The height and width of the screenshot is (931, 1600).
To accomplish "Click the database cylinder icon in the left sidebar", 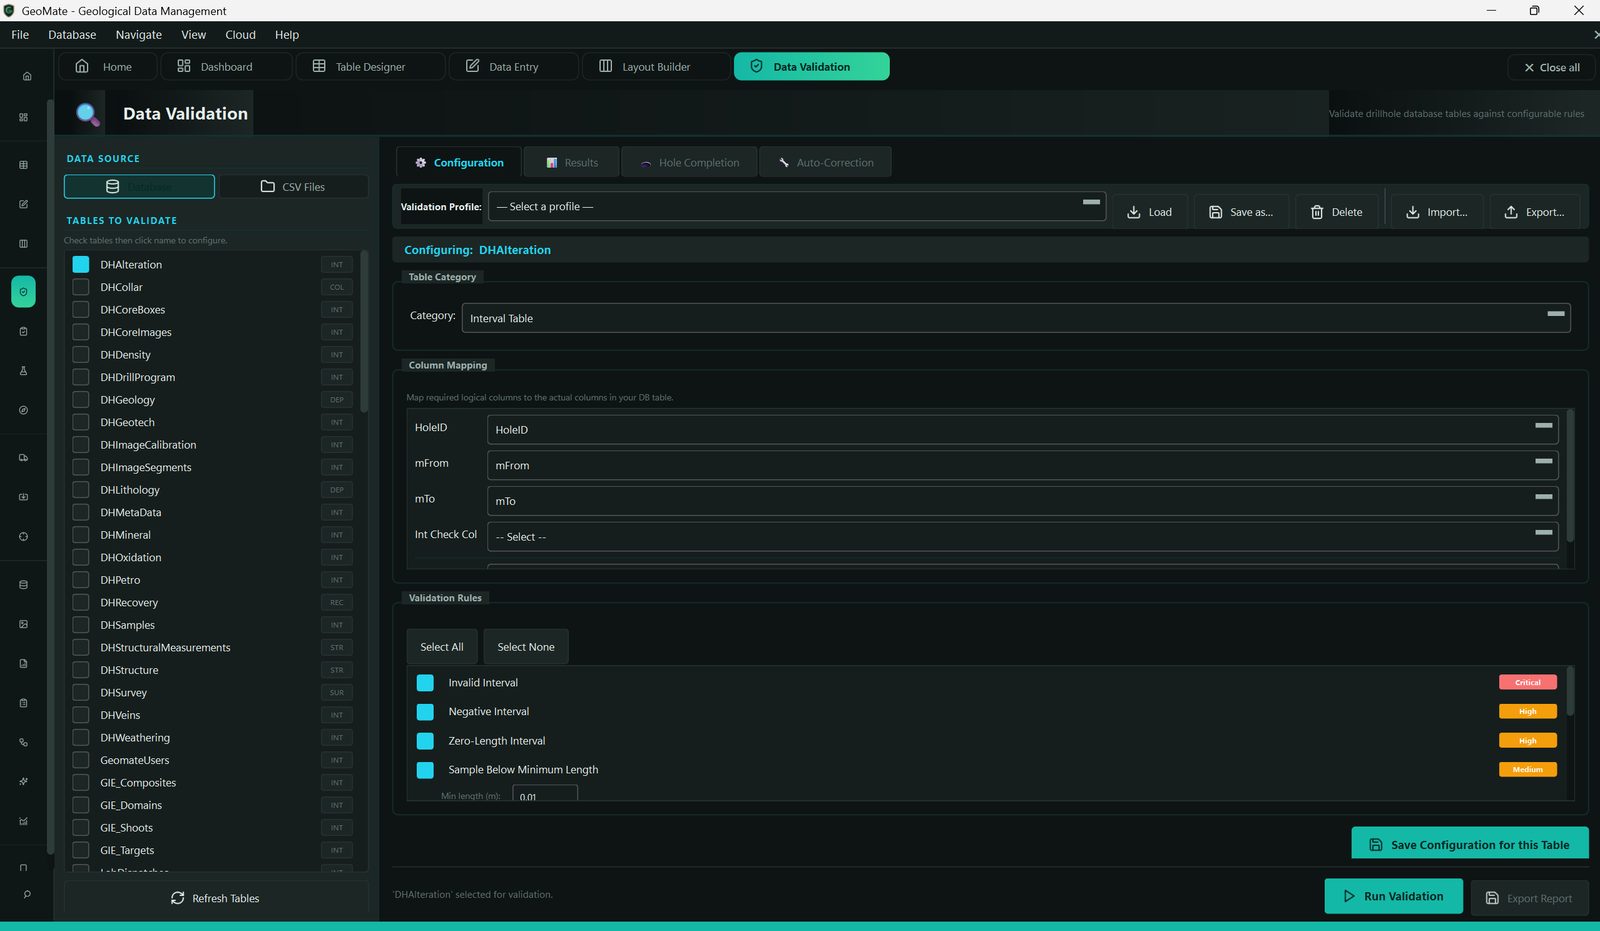I will click(23, 585).
